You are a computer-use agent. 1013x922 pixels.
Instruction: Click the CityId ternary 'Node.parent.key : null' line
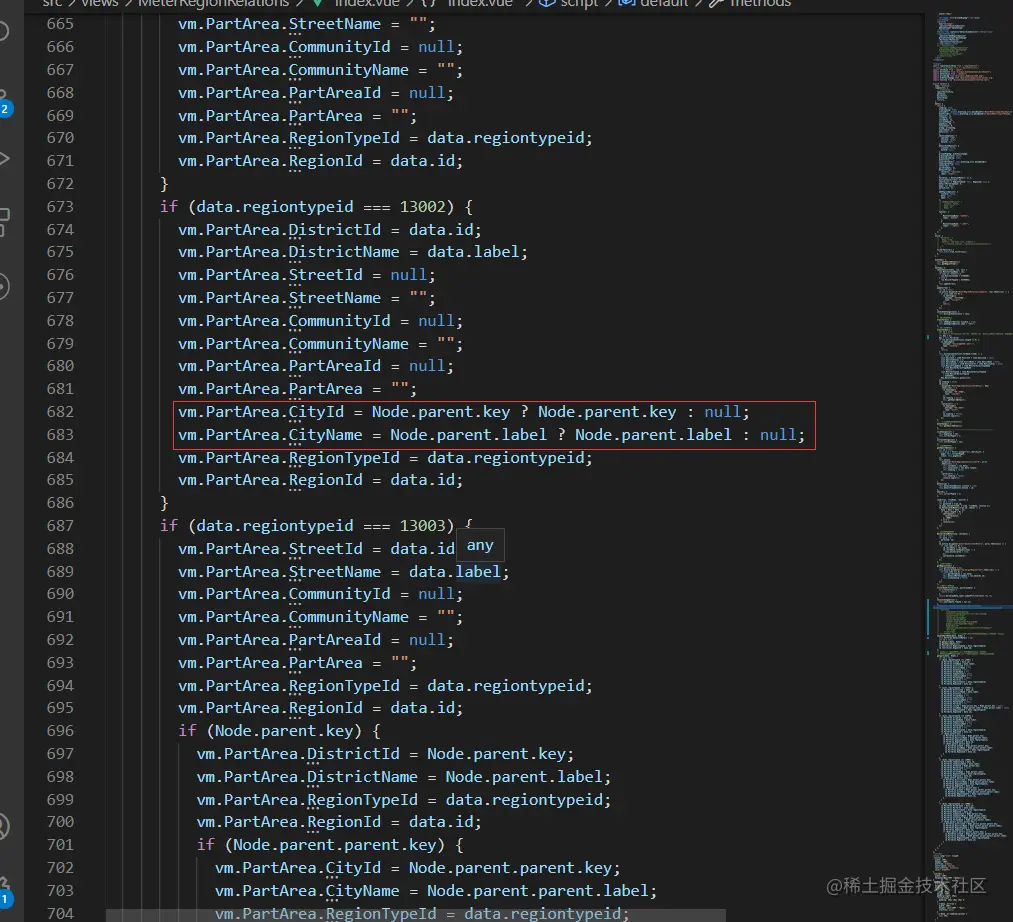tap(464, 412)
